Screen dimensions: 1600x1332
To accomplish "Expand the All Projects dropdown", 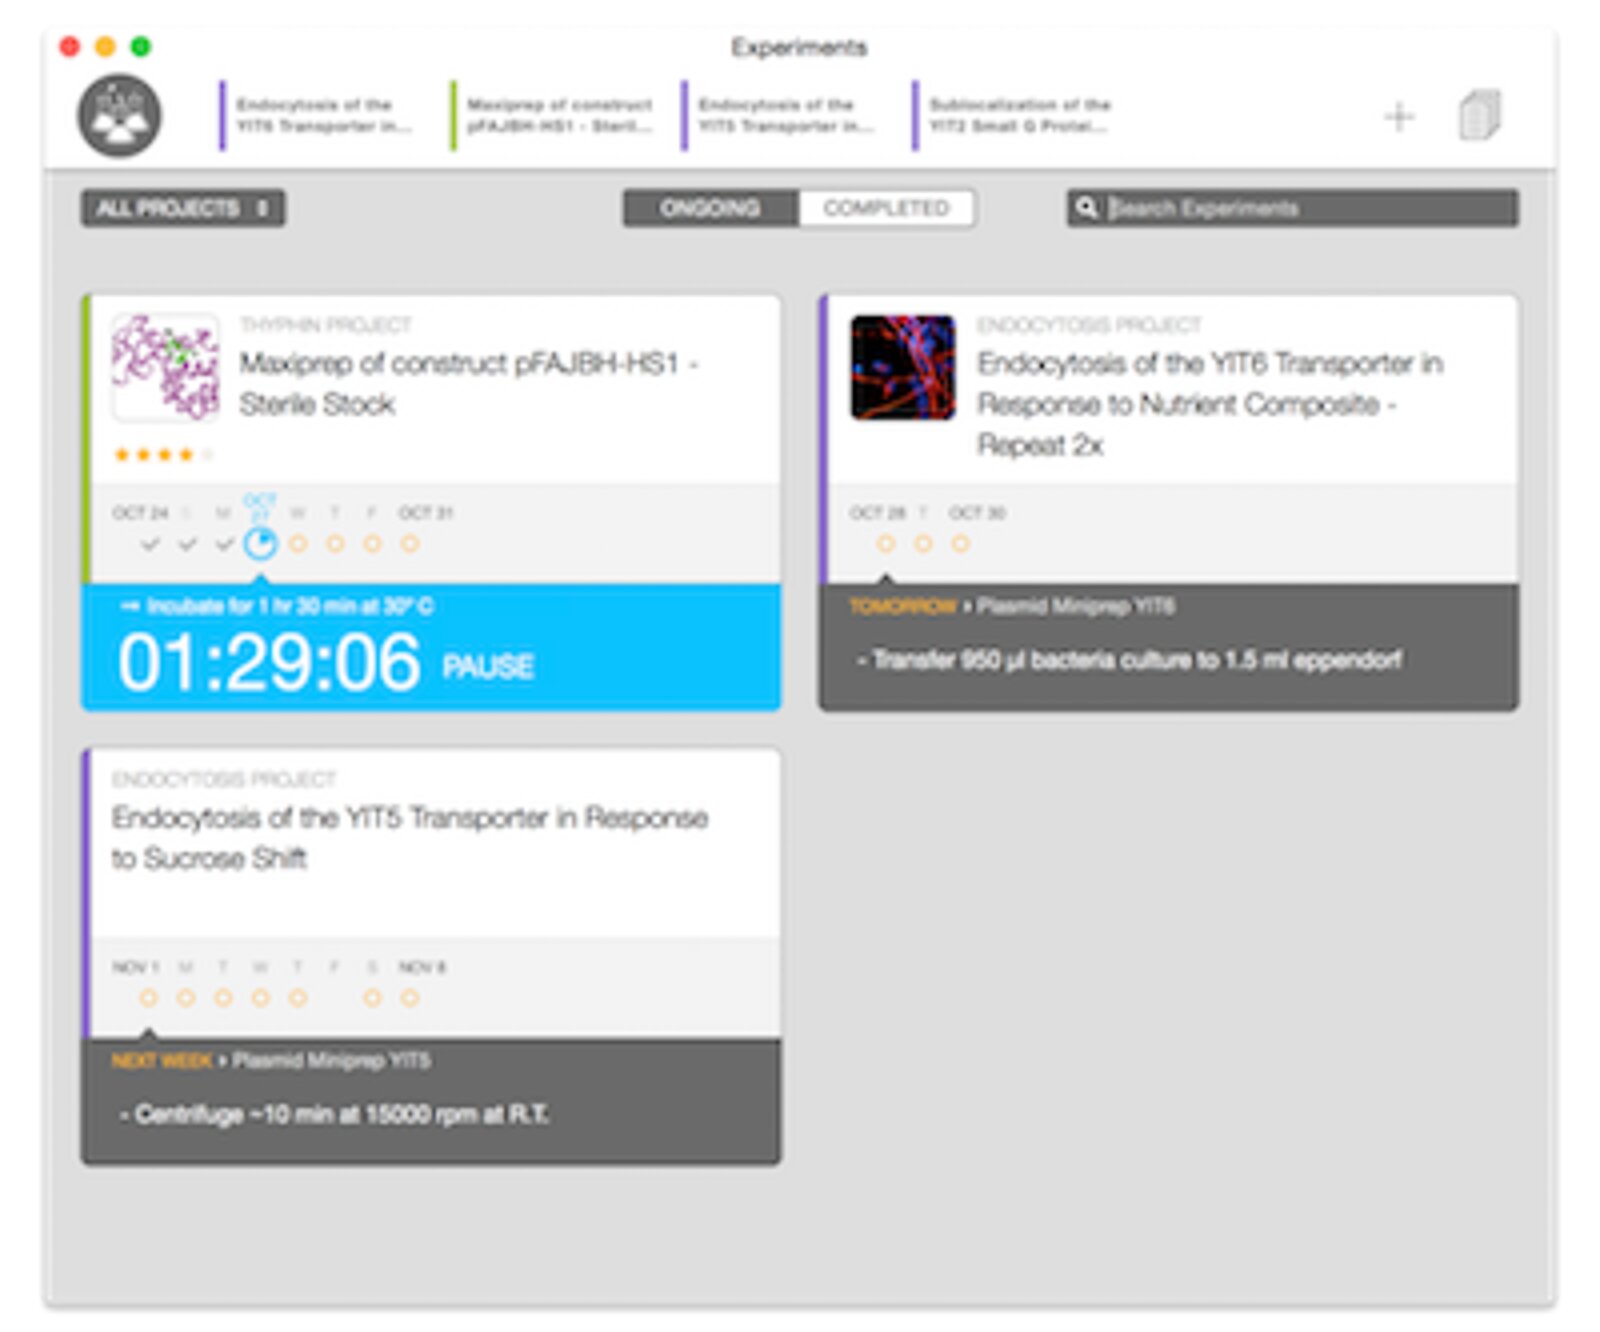I will (x=182, y=208).
